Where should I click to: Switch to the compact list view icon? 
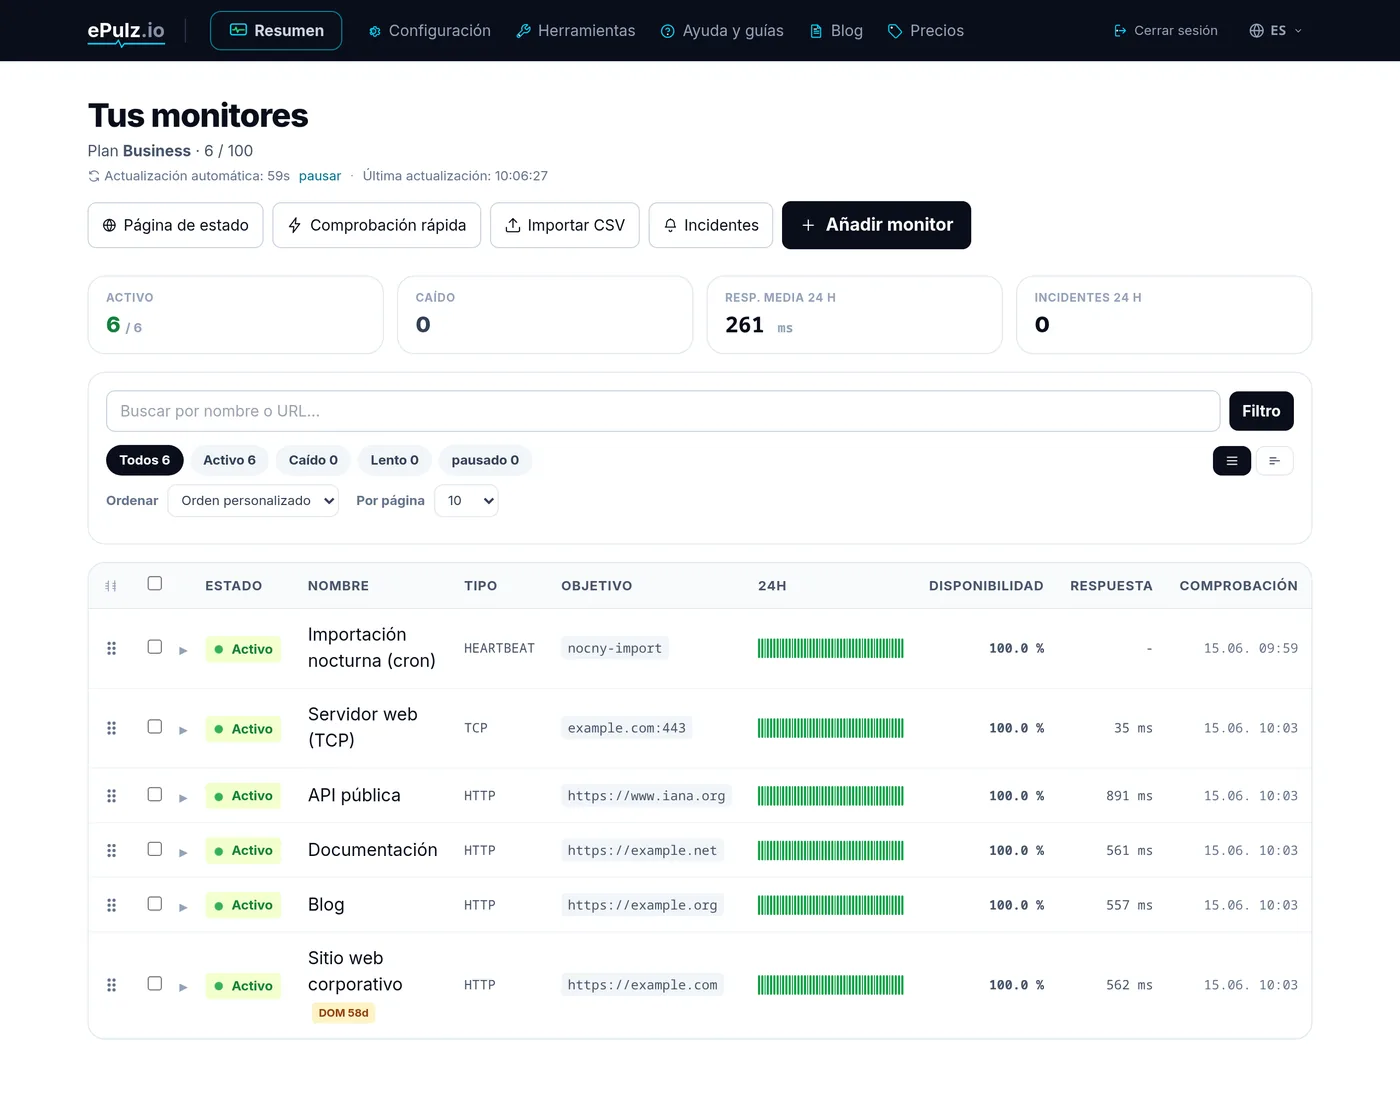[x=1274, y=461]
